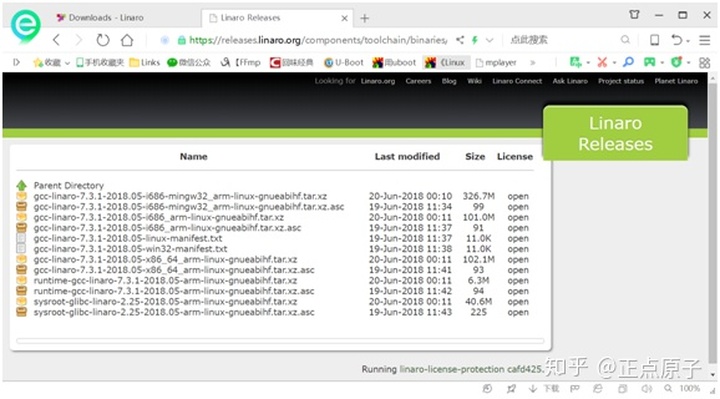Click the forward navigation arrow
The image size is (720, 399).
pos(79,40)
